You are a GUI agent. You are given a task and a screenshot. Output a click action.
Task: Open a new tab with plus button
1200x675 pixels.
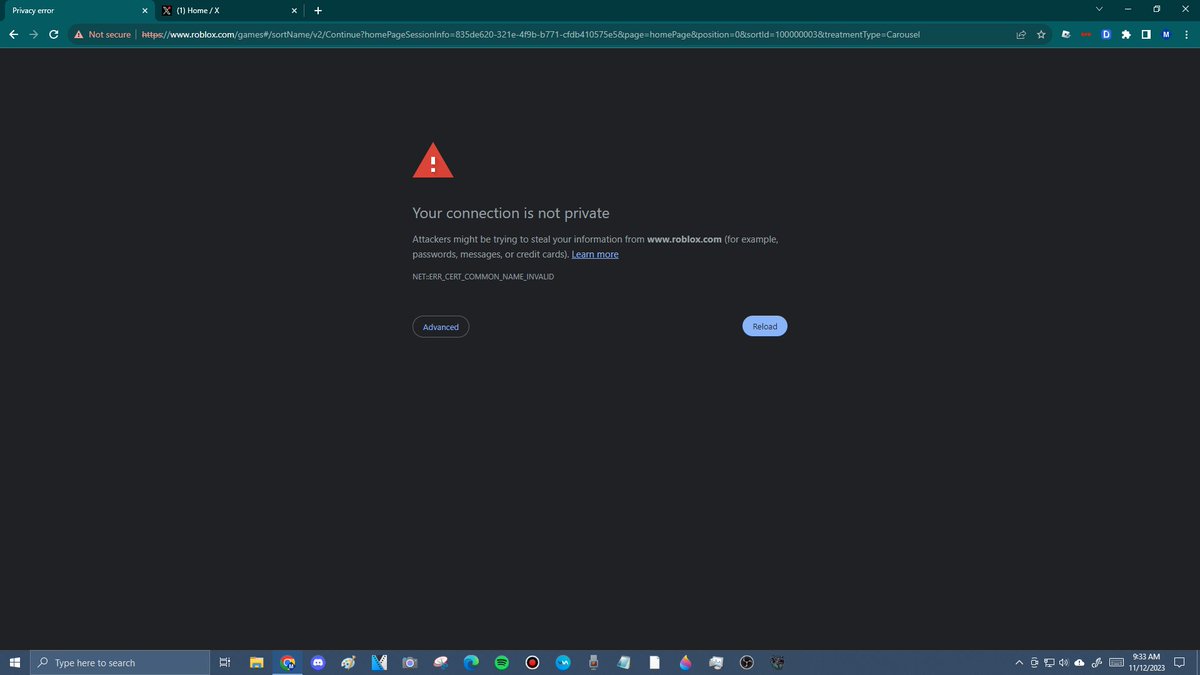click(318, 10)
